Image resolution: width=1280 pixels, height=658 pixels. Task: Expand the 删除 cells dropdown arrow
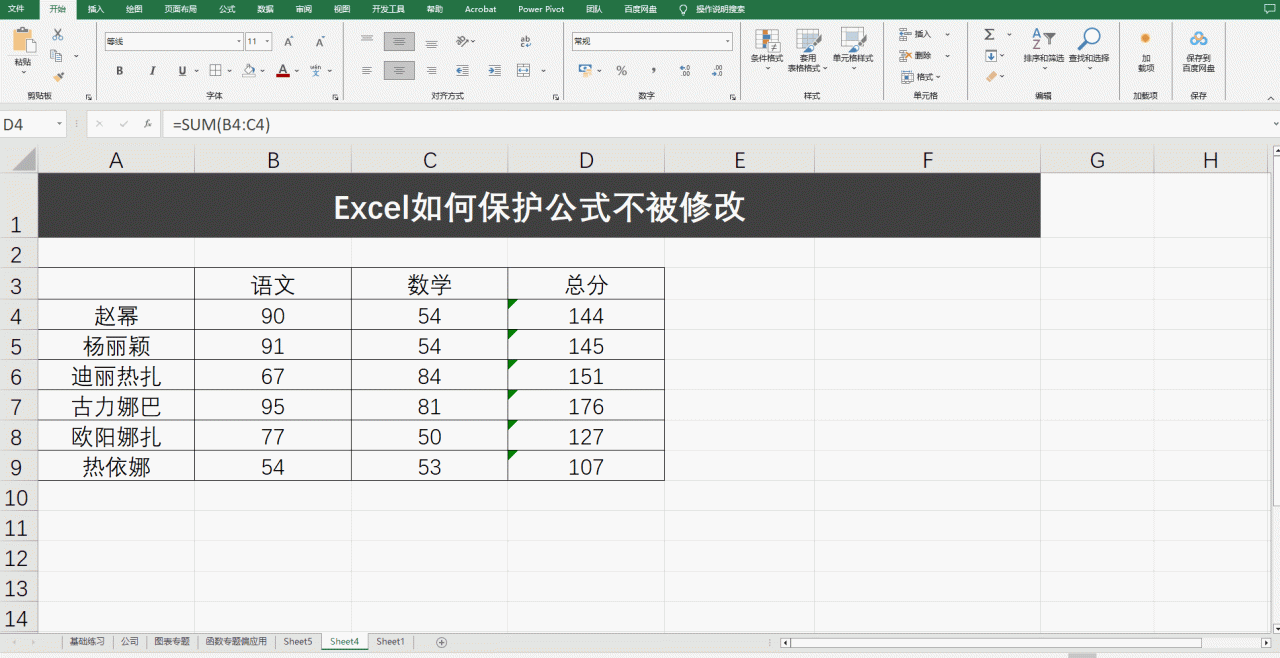click(x=948, y=56)
